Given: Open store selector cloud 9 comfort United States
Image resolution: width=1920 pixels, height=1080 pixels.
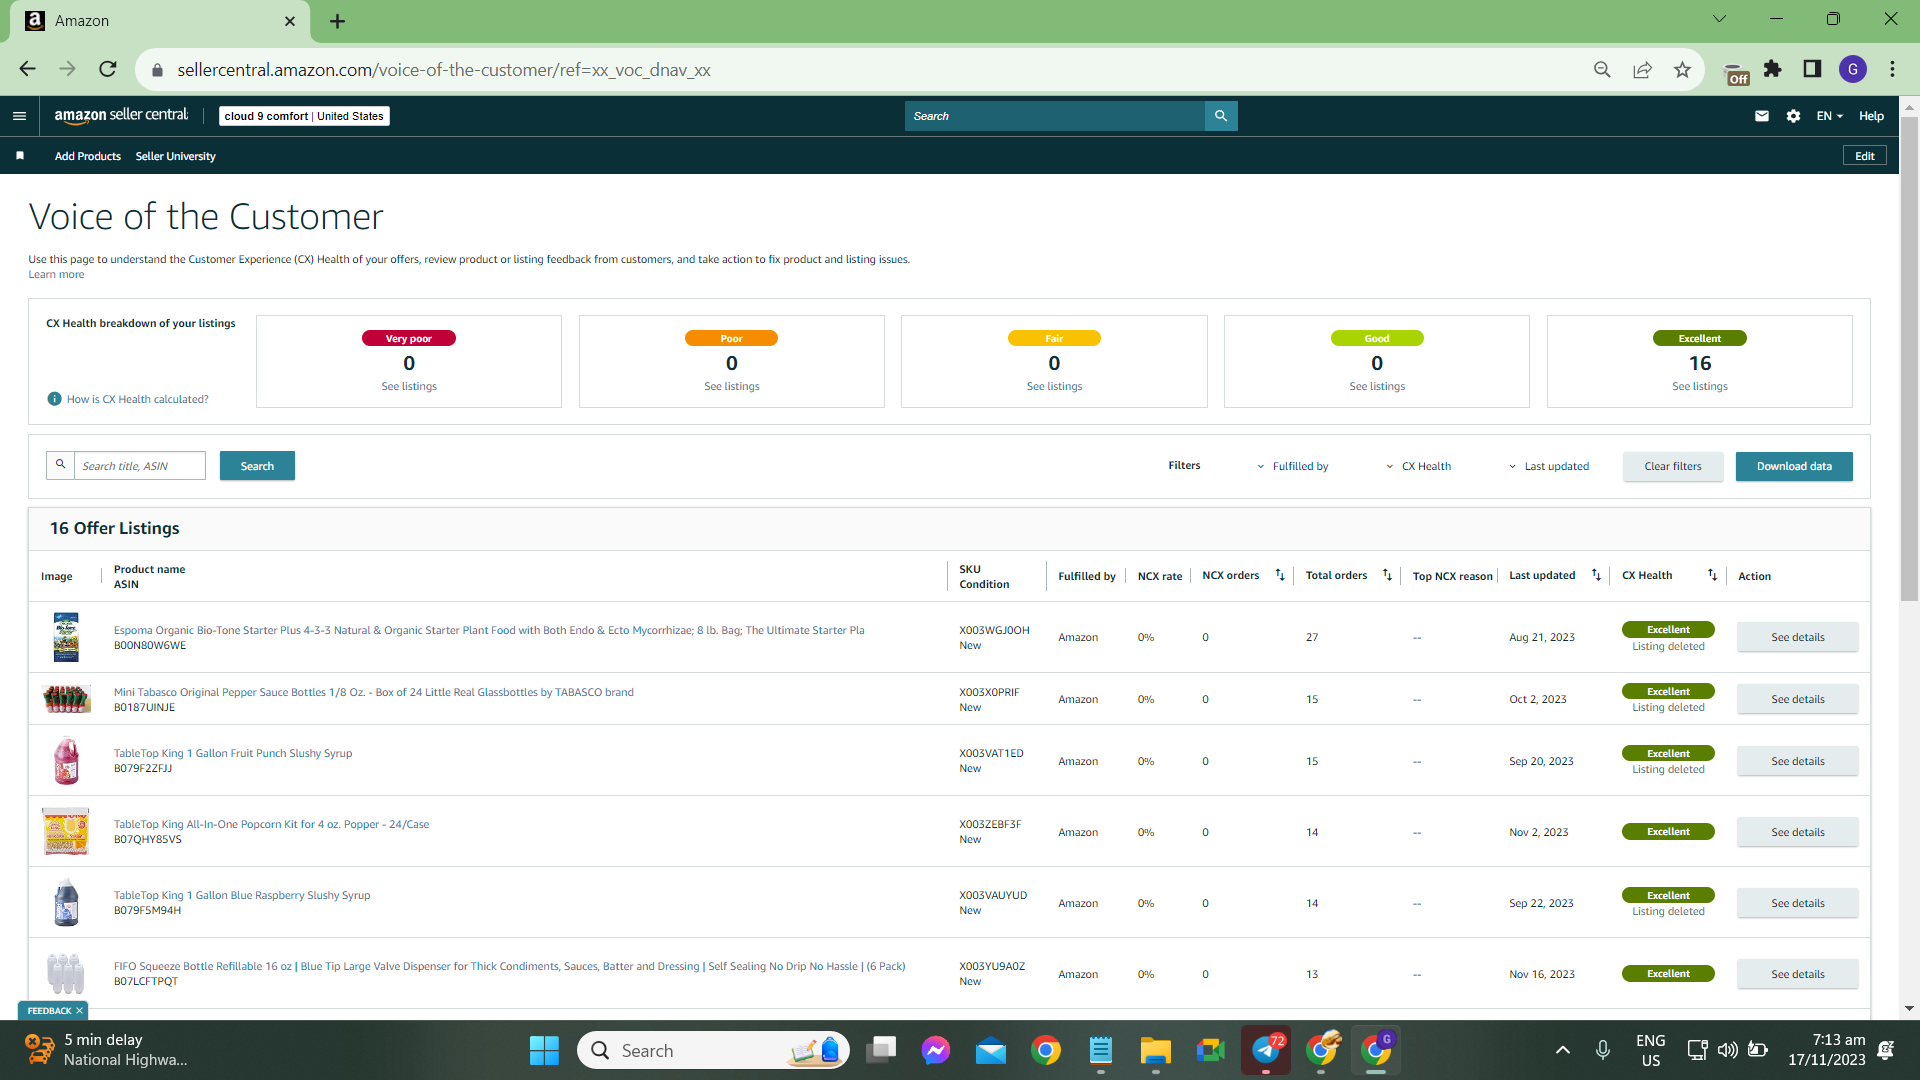Looking at the screenshot, I should click(x=304, y=116).
